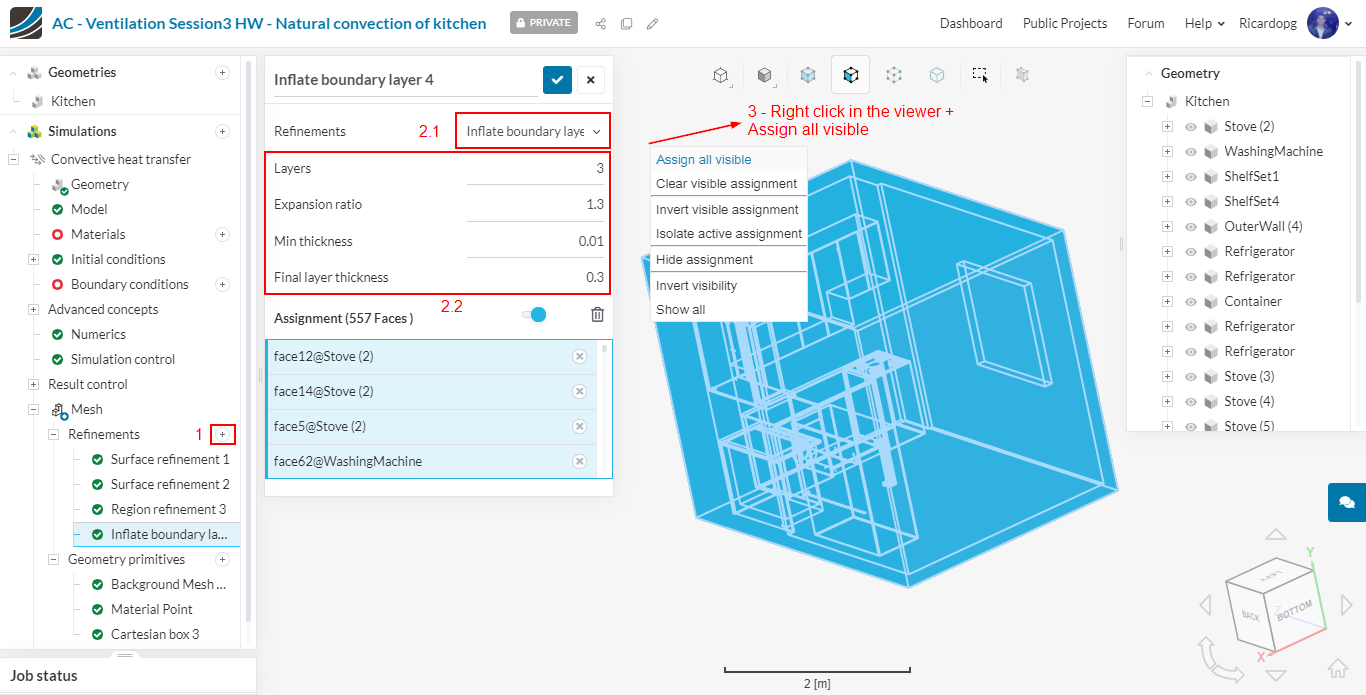
Task: Add a geometry primitive with plus icon
Action: coord(222,560)
